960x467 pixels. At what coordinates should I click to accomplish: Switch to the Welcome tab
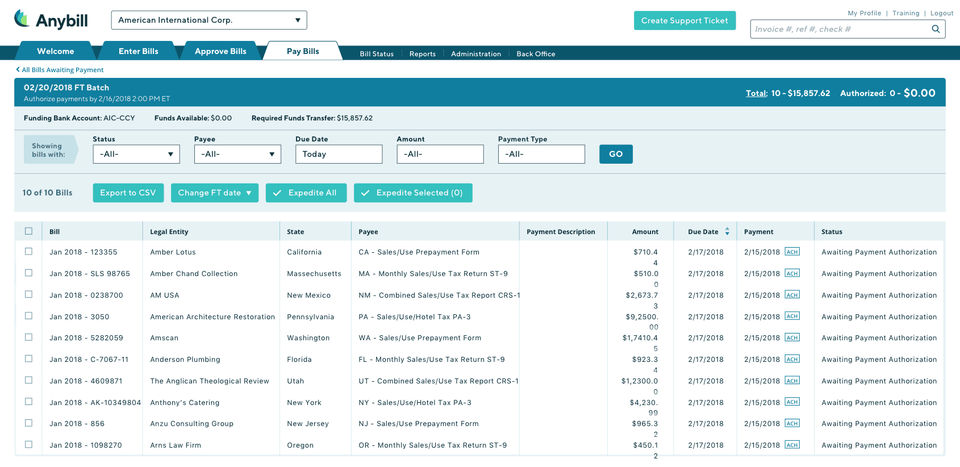click(55, 51)
